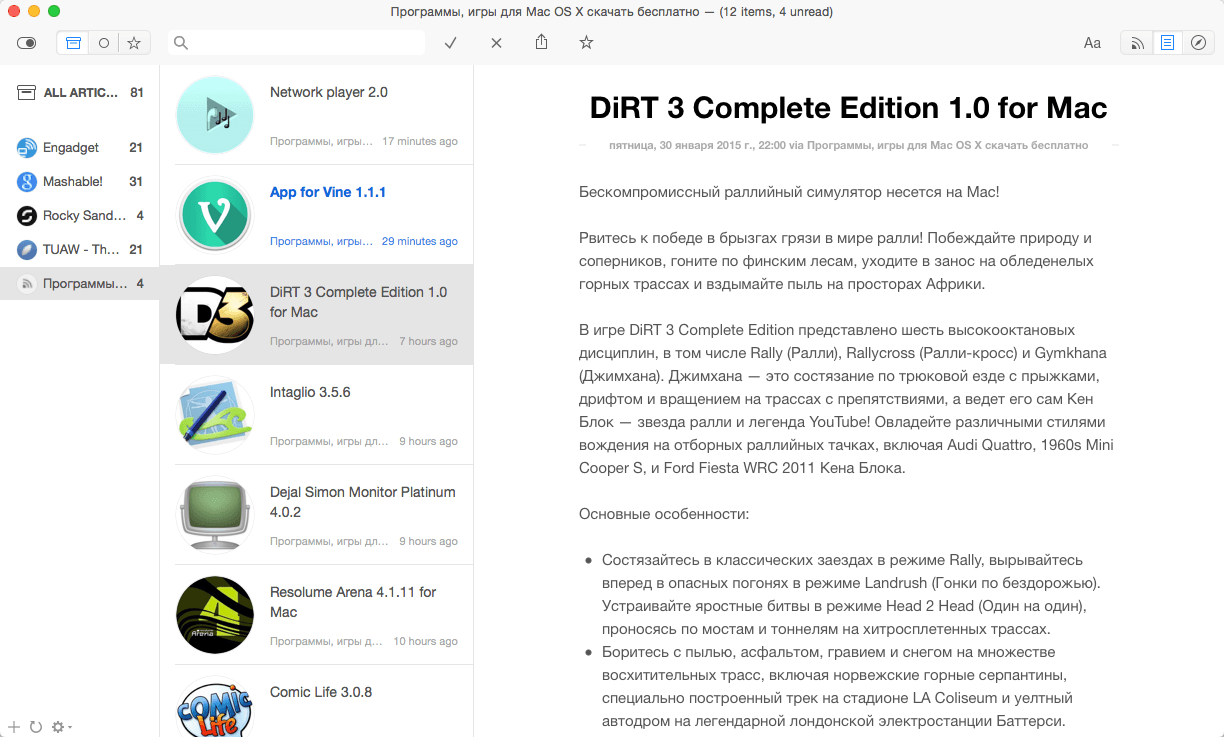The width and height of the screenshot is (1224, 737).
Task: Open the Aa font settings
Action: coord(1092,43)
